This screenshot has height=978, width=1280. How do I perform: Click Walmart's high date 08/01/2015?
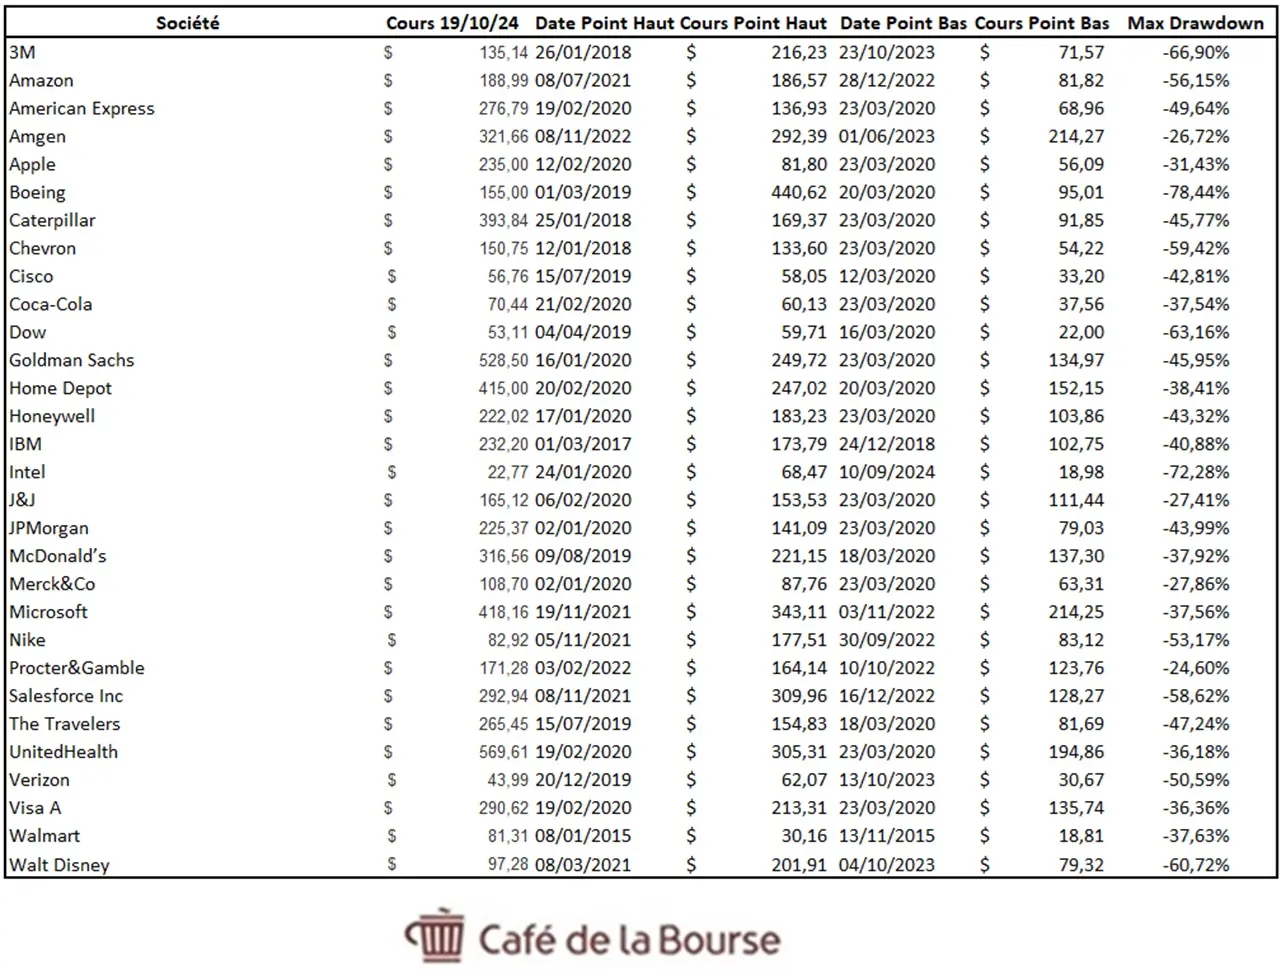[x=583, y=836]
